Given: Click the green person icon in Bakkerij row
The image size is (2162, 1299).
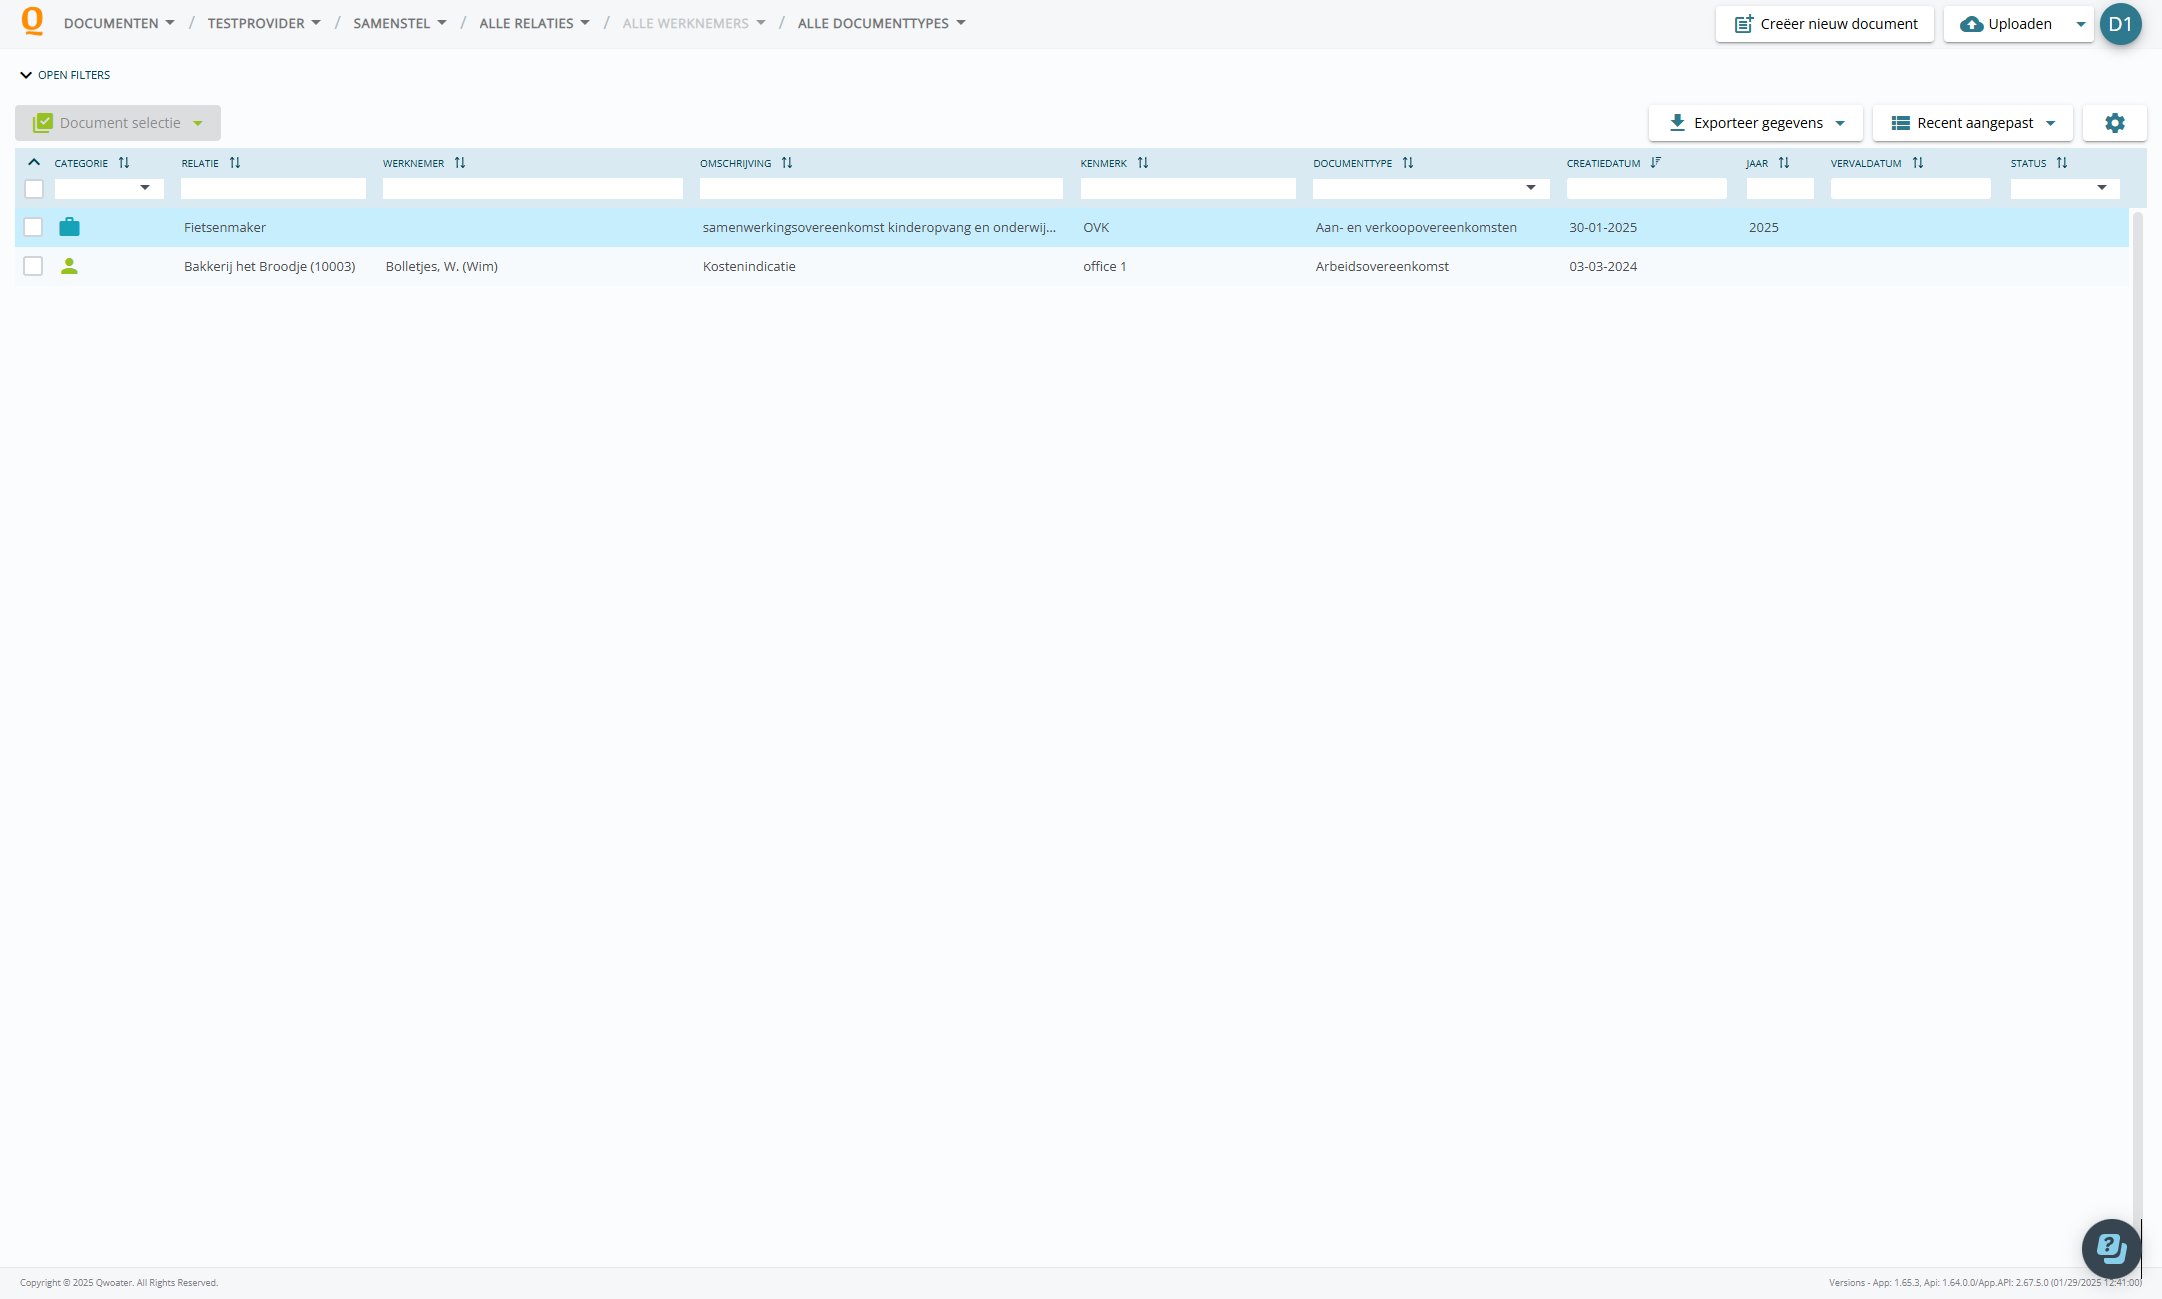Looking at the screenshot, I should [69, 266].
